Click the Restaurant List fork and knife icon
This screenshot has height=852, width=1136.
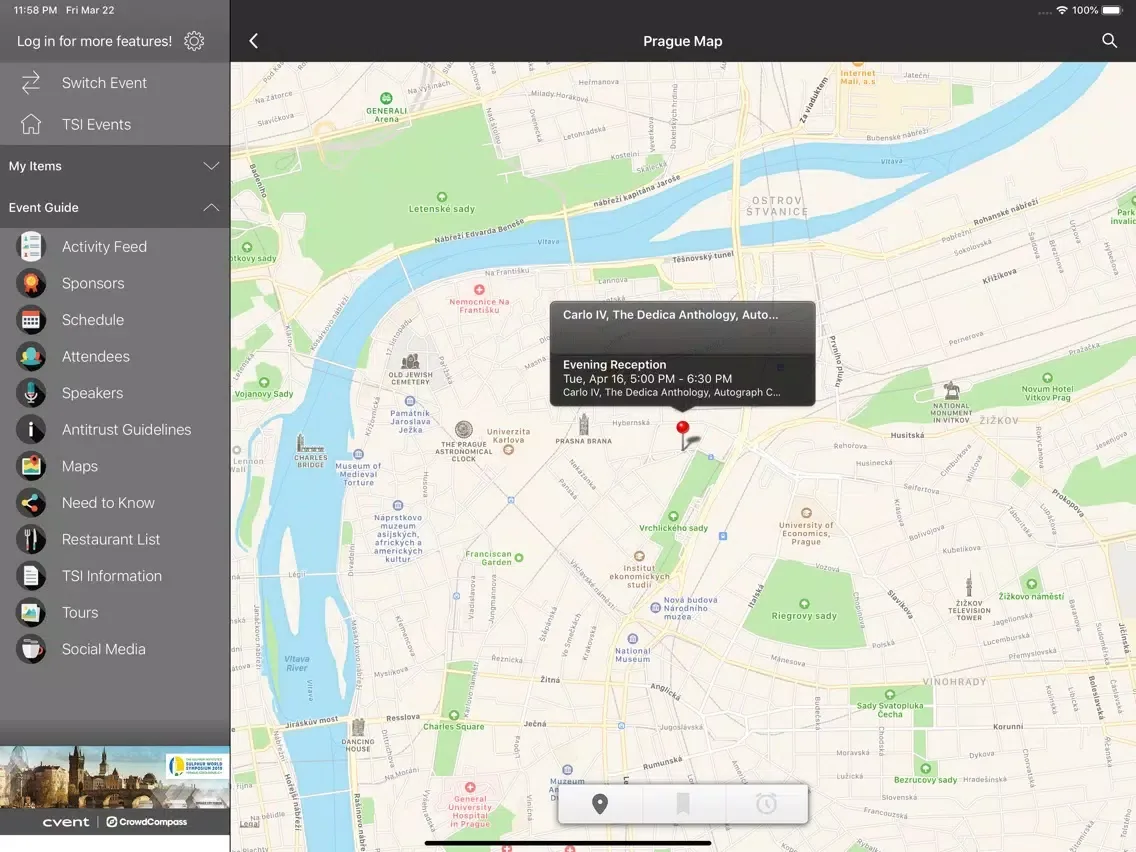pyautogui.click(x=30, y=540)
